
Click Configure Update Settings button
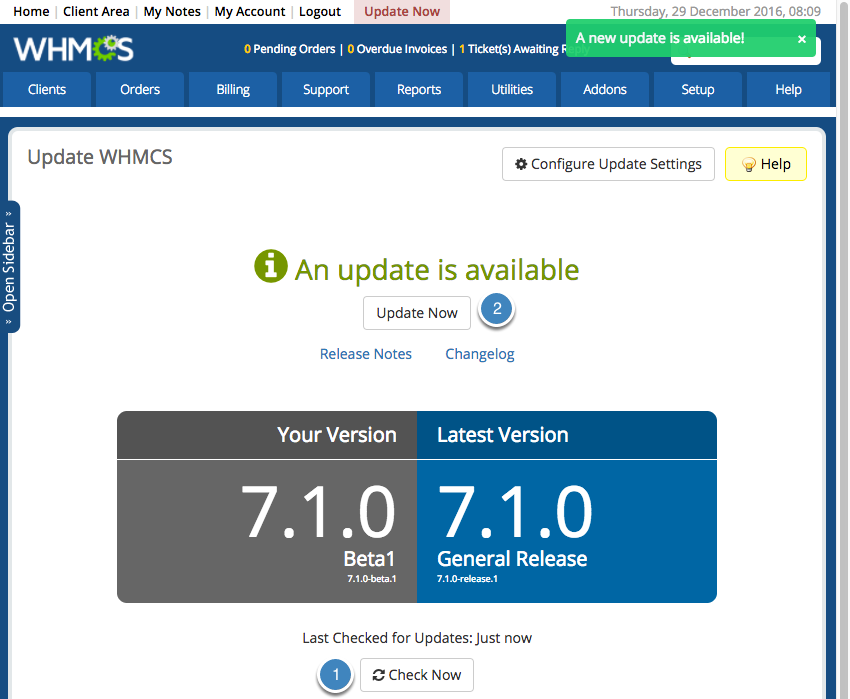click(608, 164)
